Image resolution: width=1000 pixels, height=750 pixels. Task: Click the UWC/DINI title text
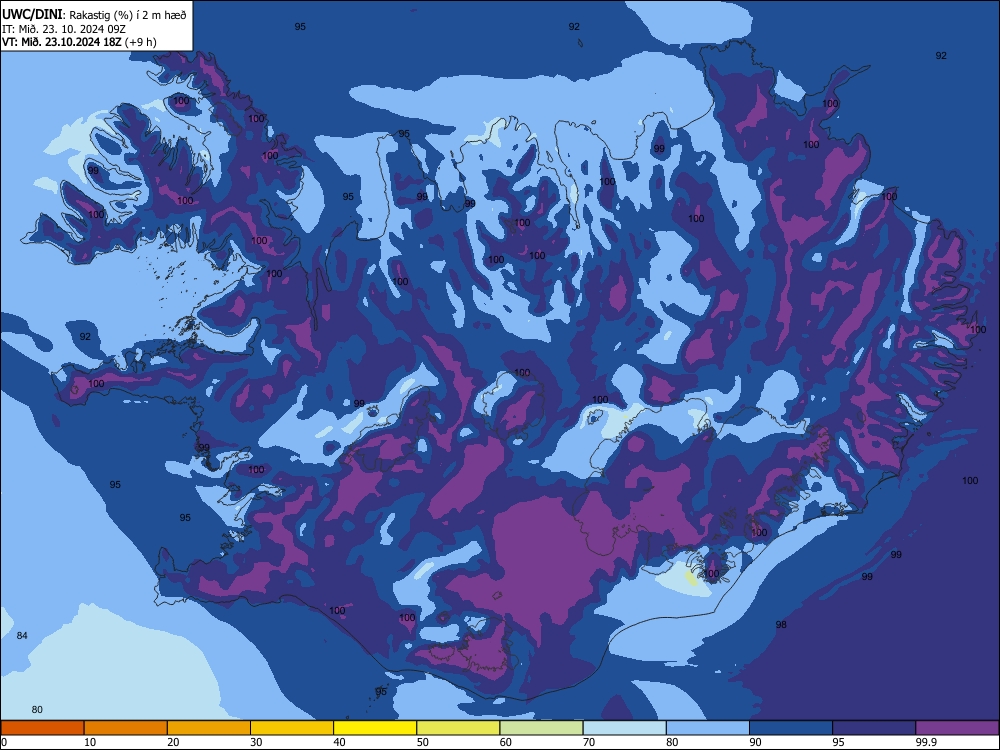[x=32, y=15]
